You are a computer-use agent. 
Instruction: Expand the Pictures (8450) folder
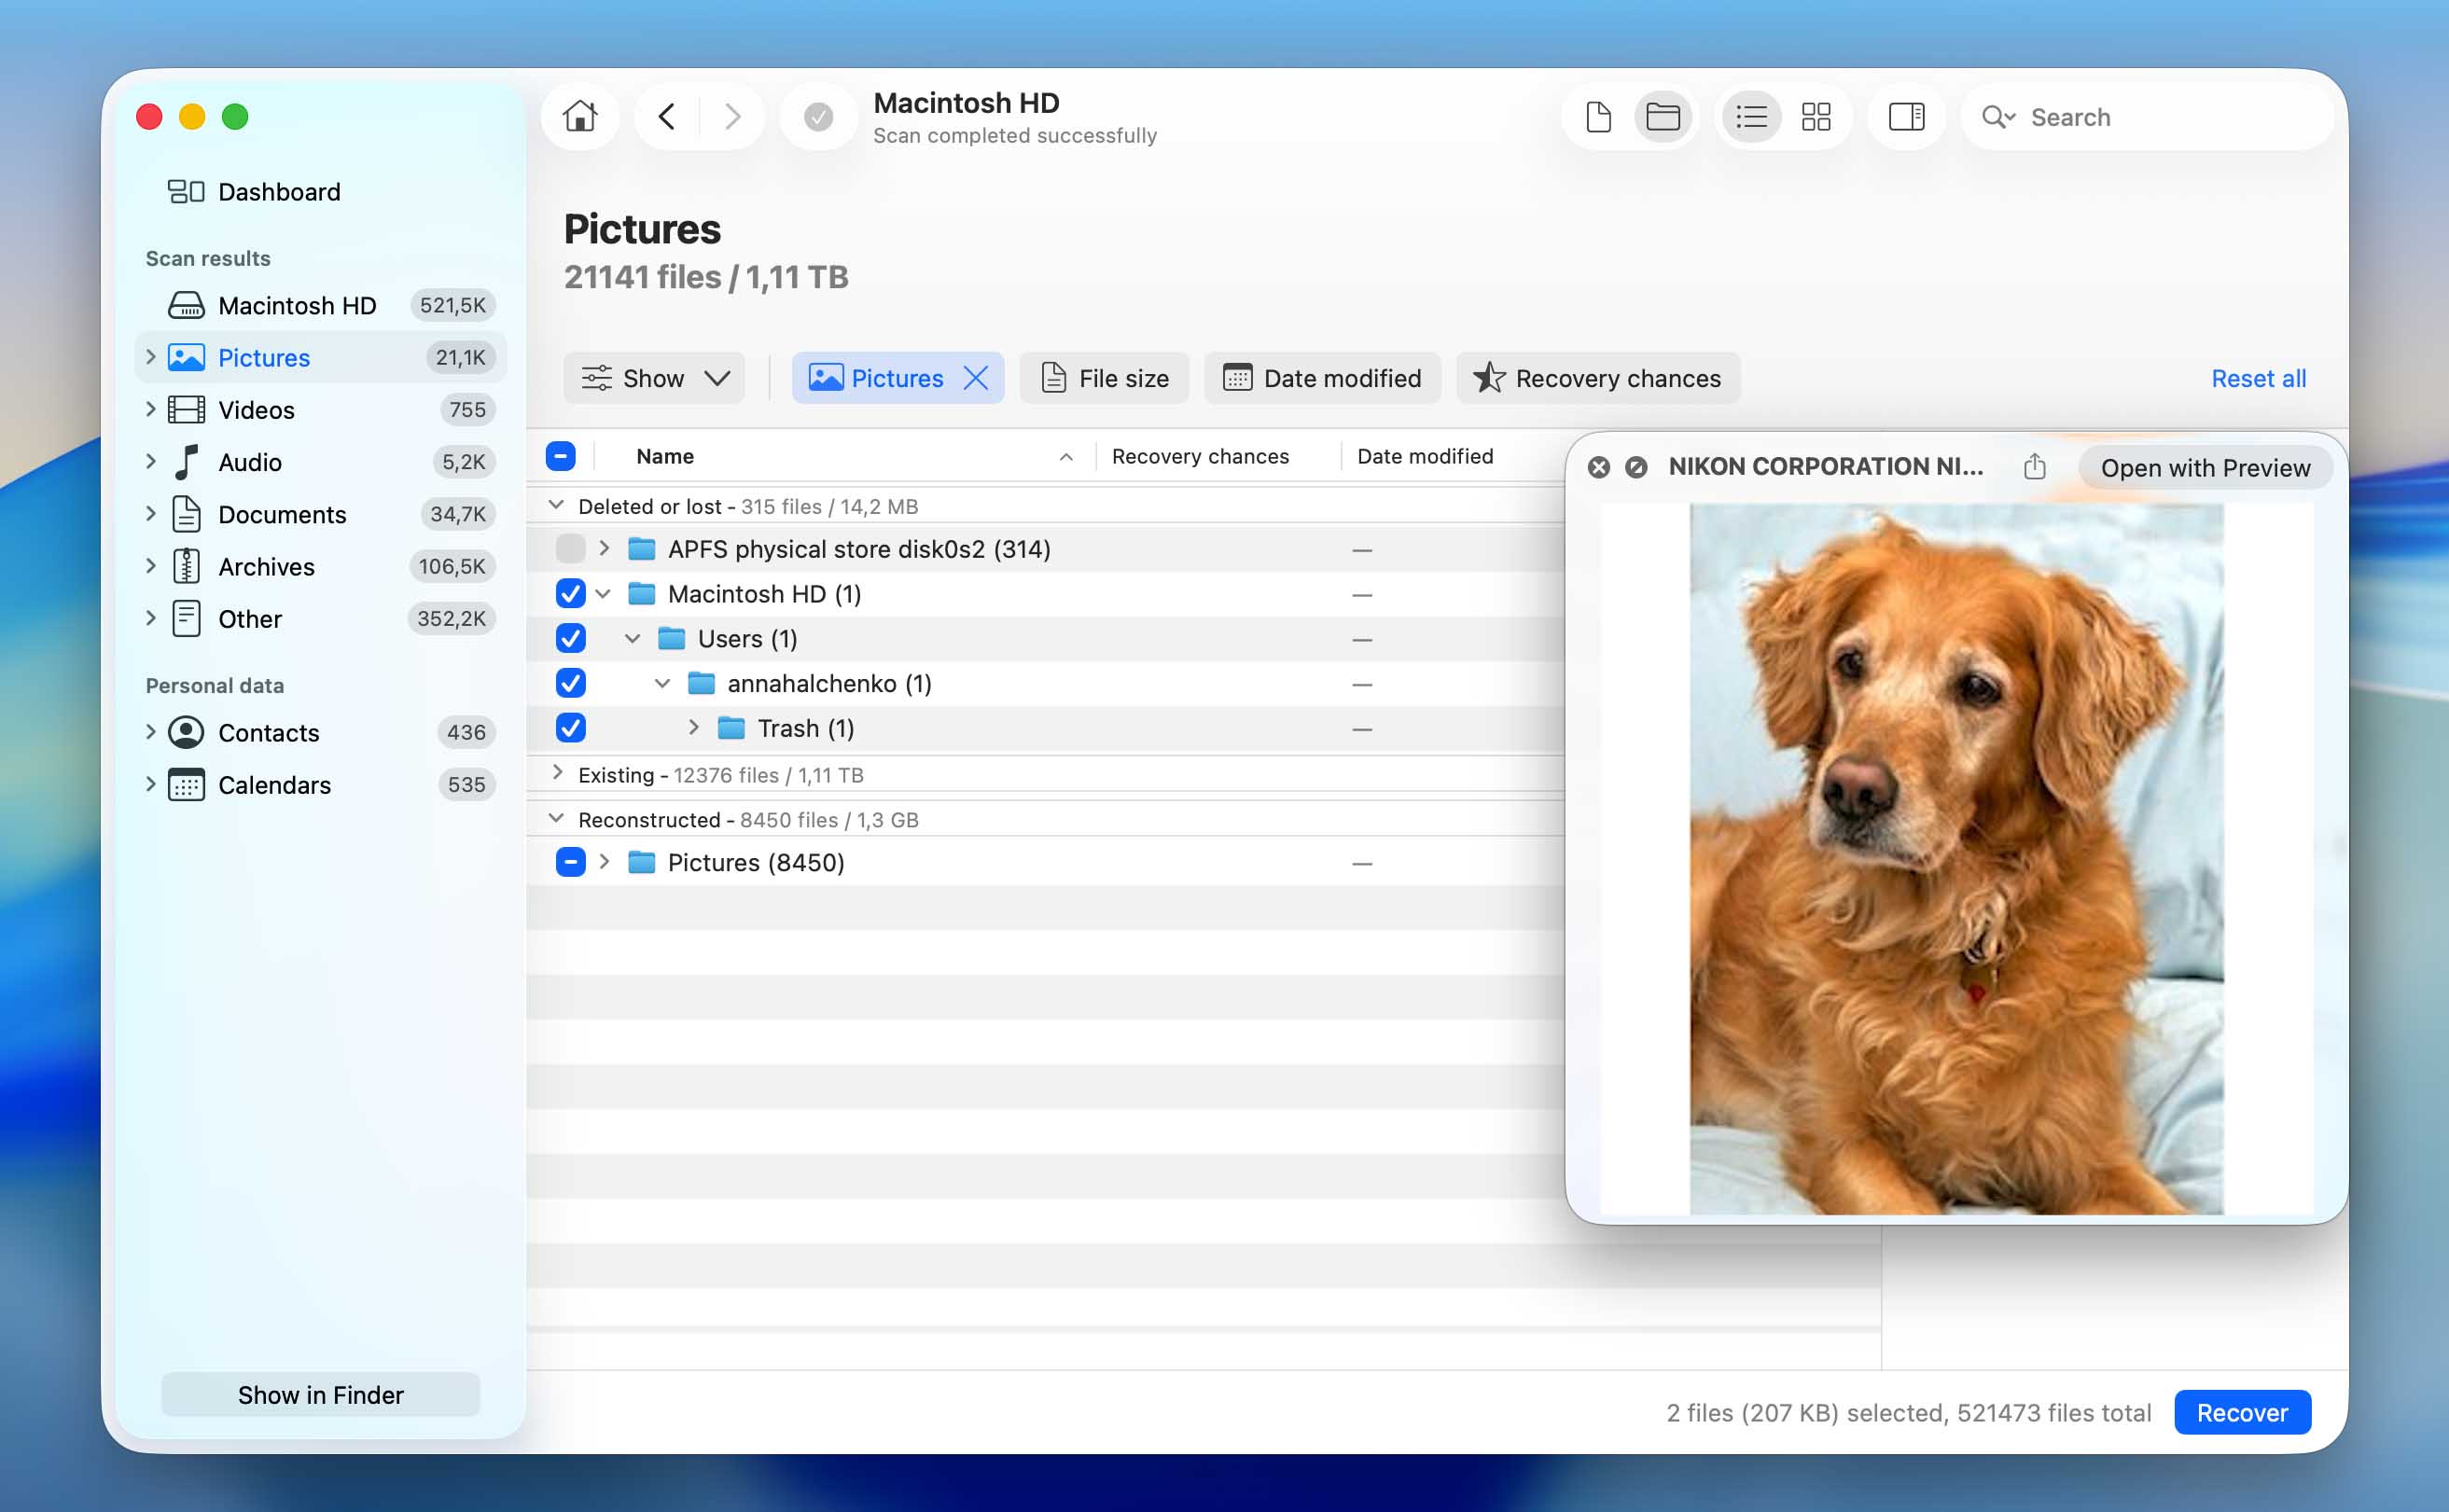604,862
